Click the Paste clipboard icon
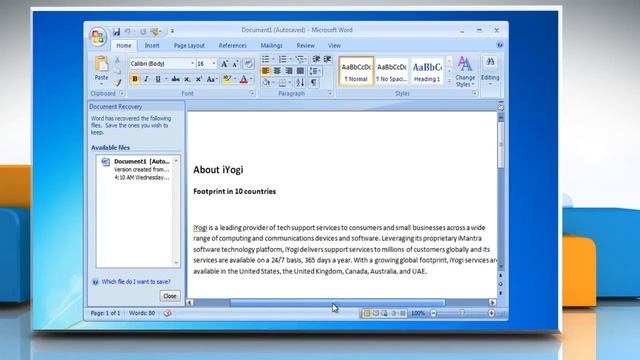Screen dimensions: 640x360 (x=101, y=64)
